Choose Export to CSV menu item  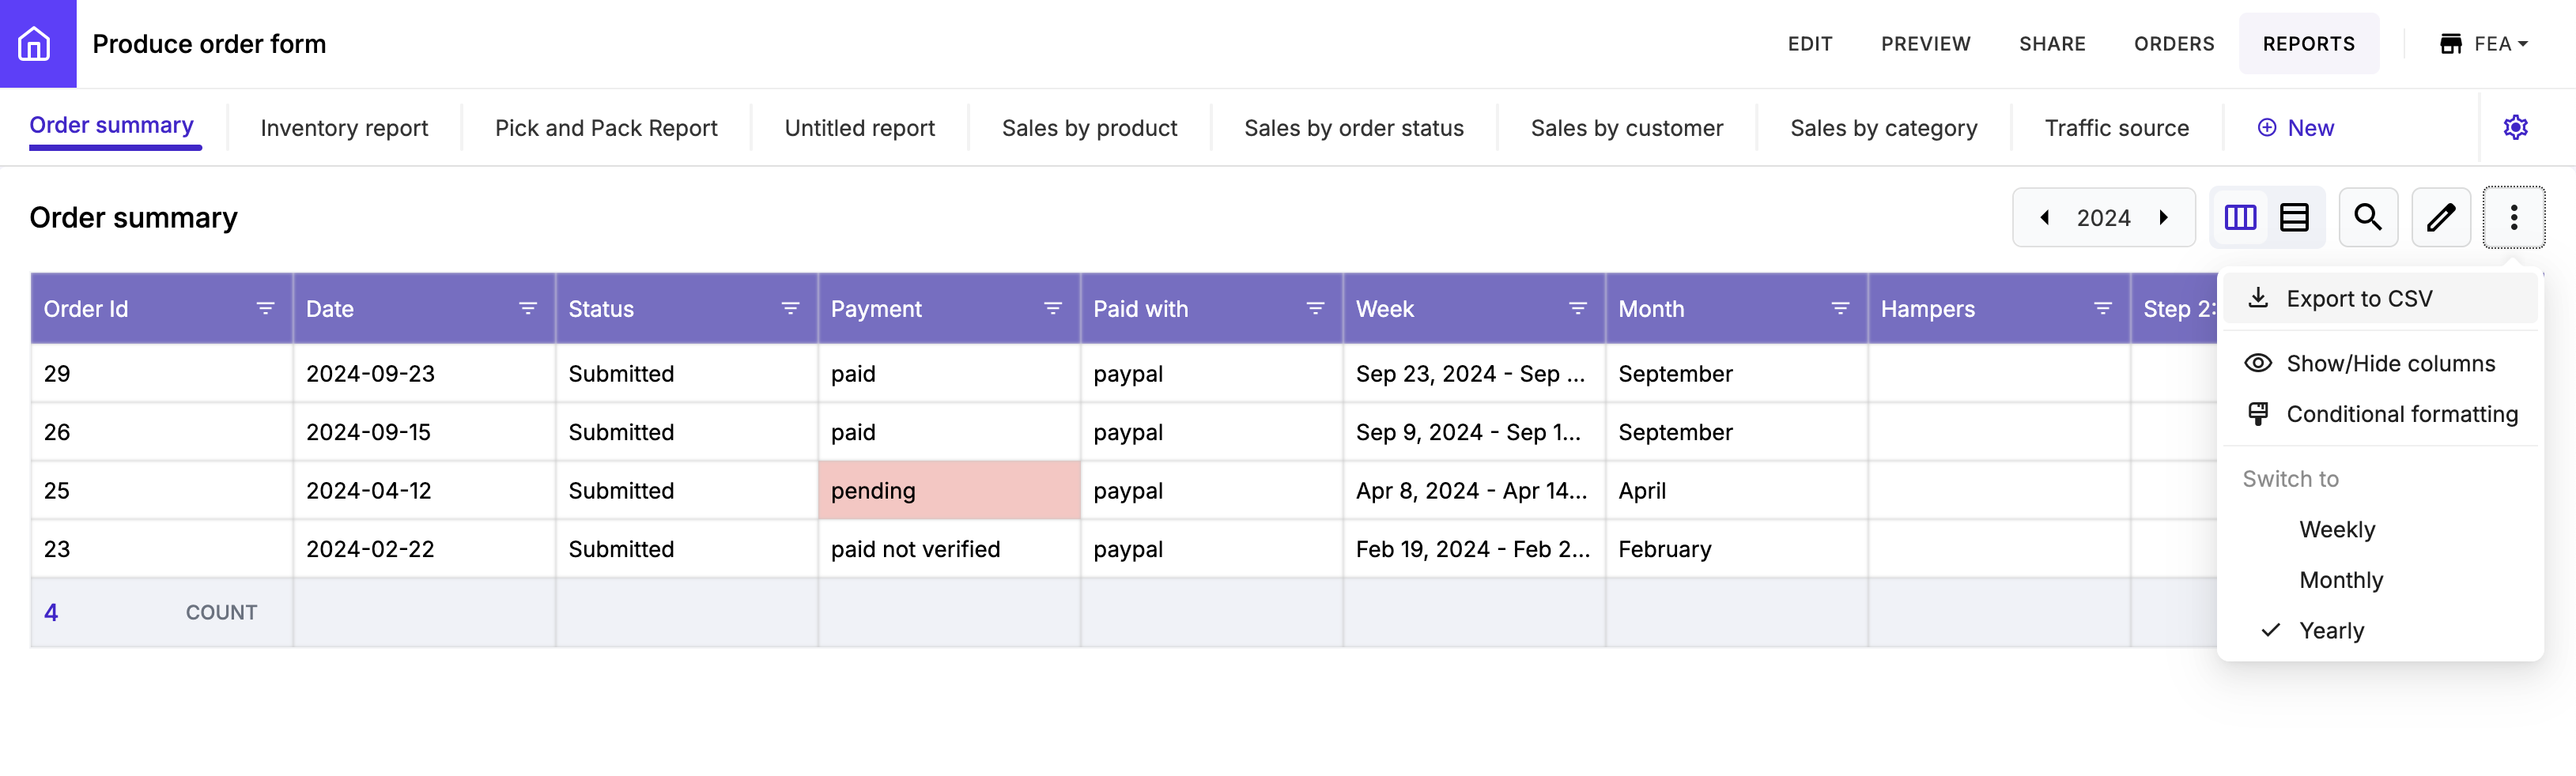[x=2358, y=298]
